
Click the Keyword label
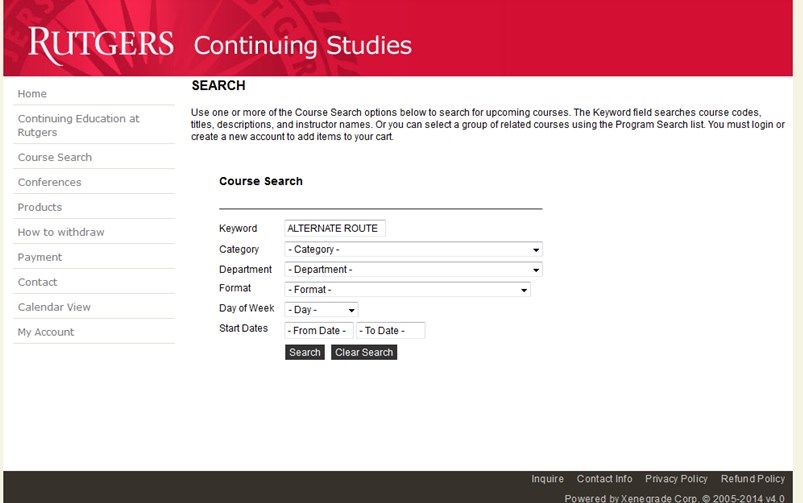click(x=238, y=228)
